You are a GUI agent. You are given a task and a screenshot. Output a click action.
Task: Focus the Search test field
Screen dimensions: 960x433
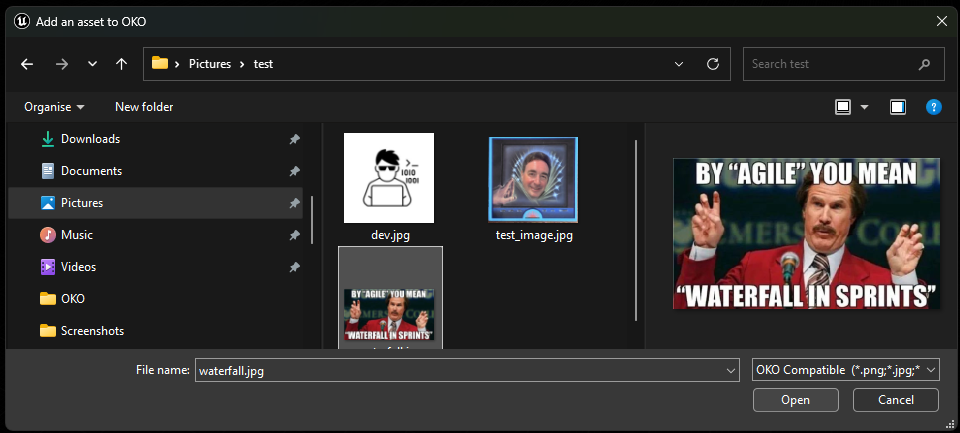(x=844, y=64)
